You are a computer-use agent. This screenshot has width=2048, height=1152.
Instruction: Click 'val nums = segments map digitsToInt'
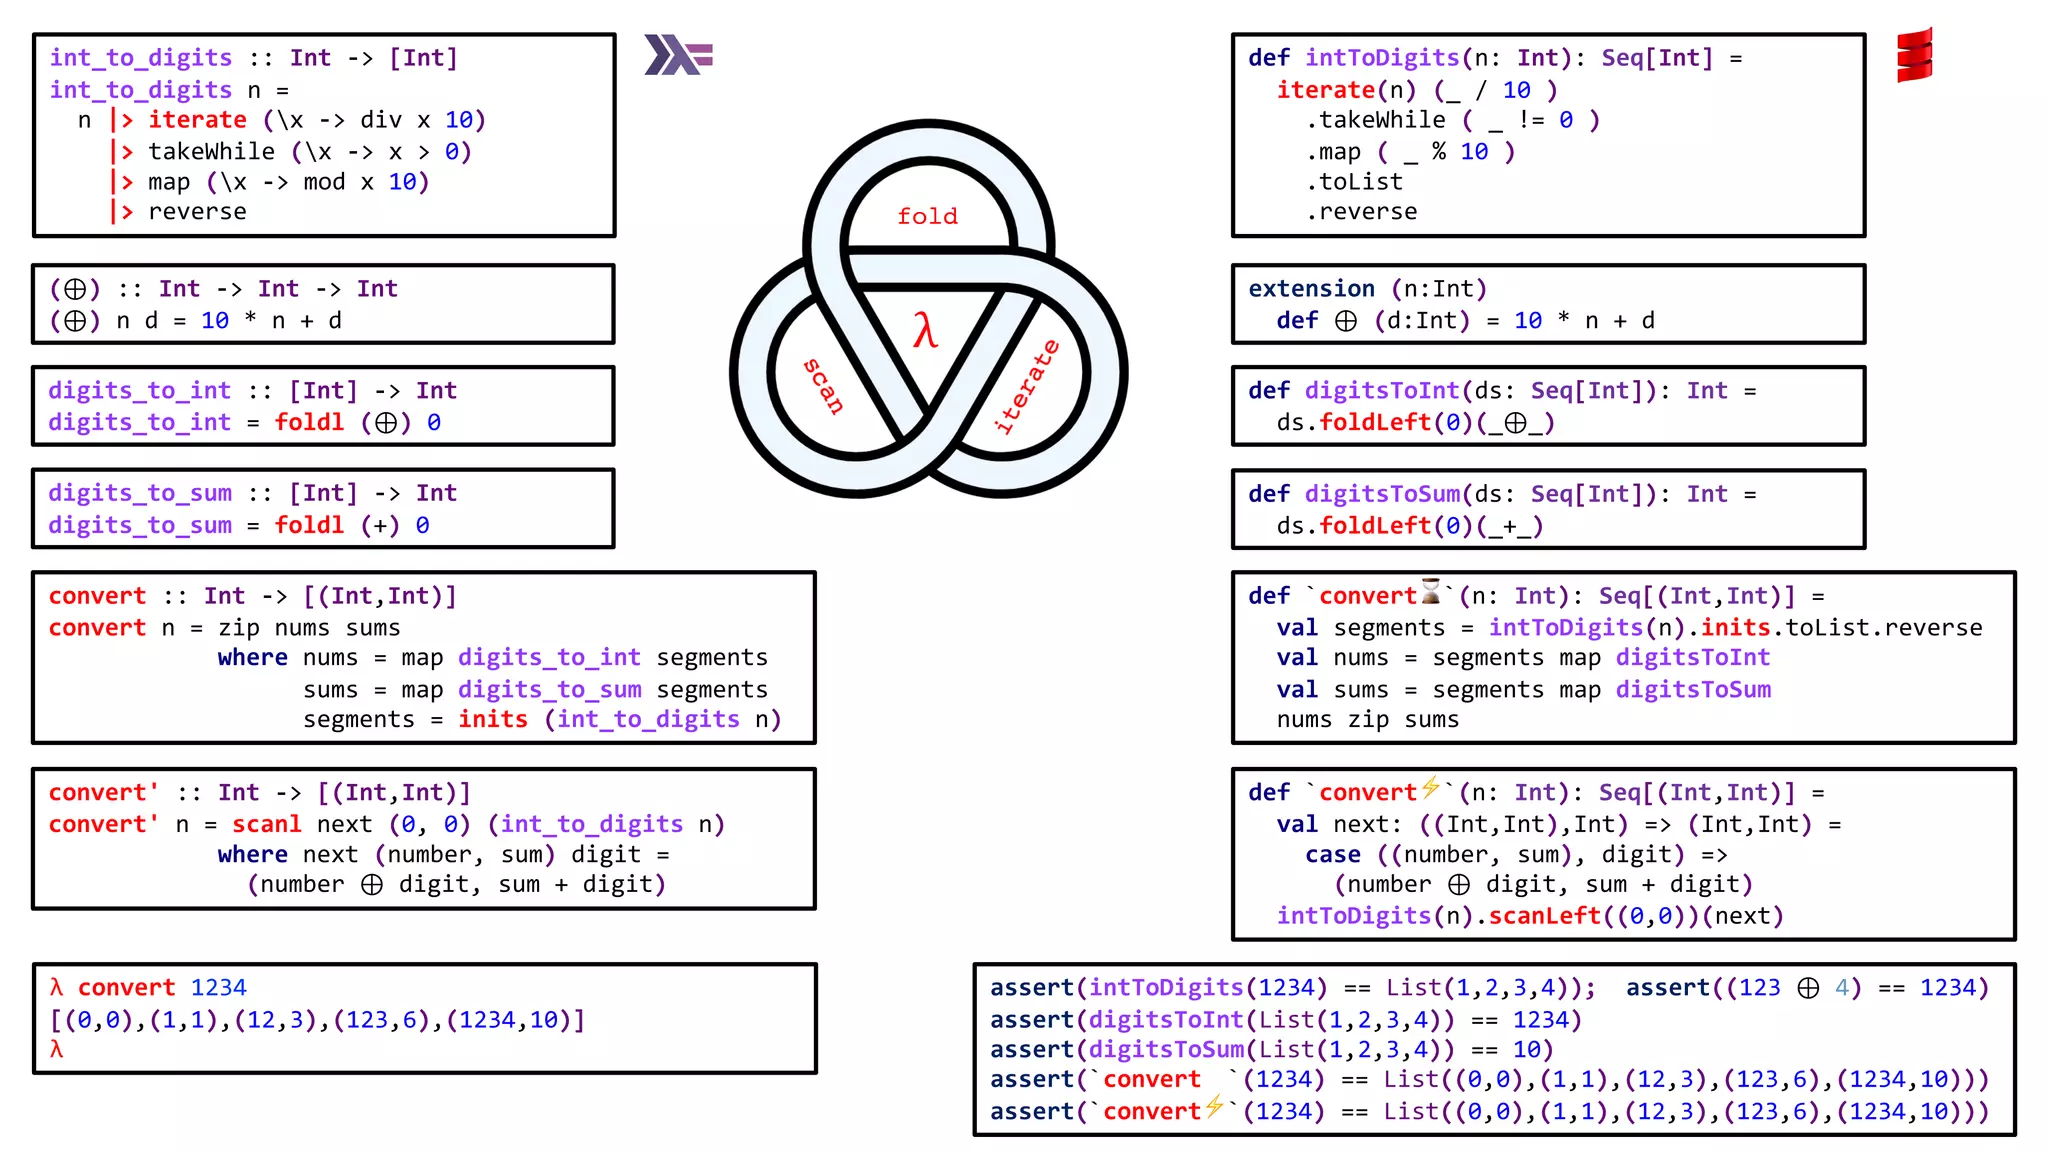(1523, 658)
